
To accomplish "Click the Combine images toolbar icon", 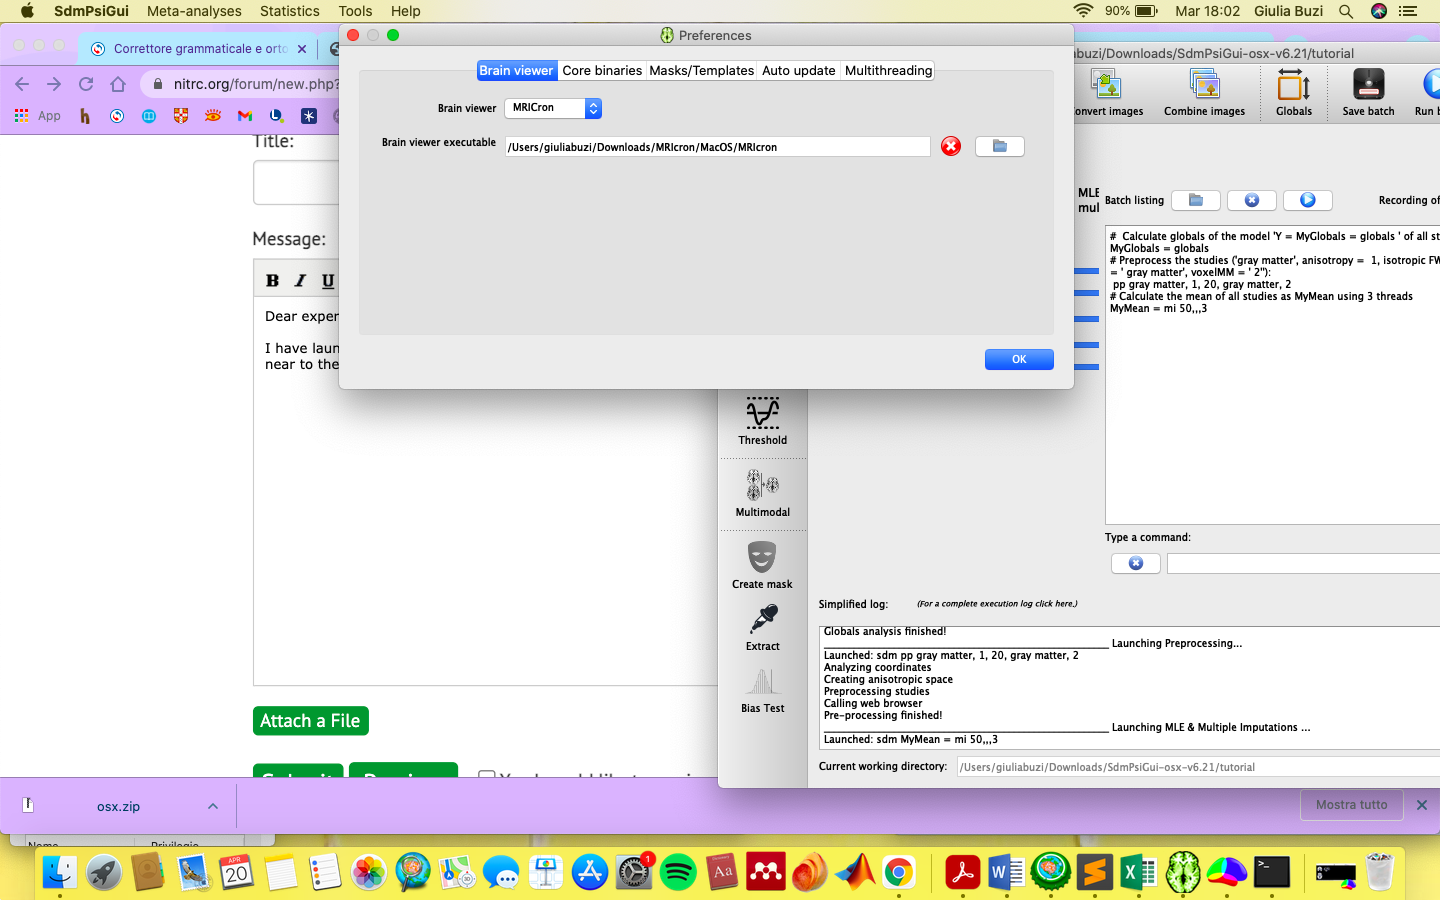I will click(x=1204, y=86).
